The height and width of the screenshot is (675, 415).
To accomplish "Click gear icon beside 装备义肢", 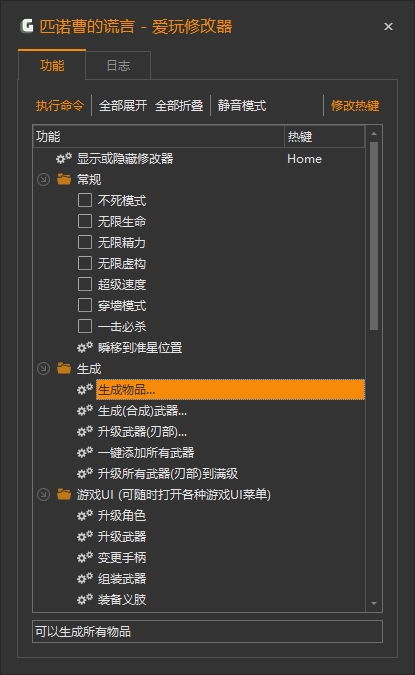I will click(x=85, y=599).
